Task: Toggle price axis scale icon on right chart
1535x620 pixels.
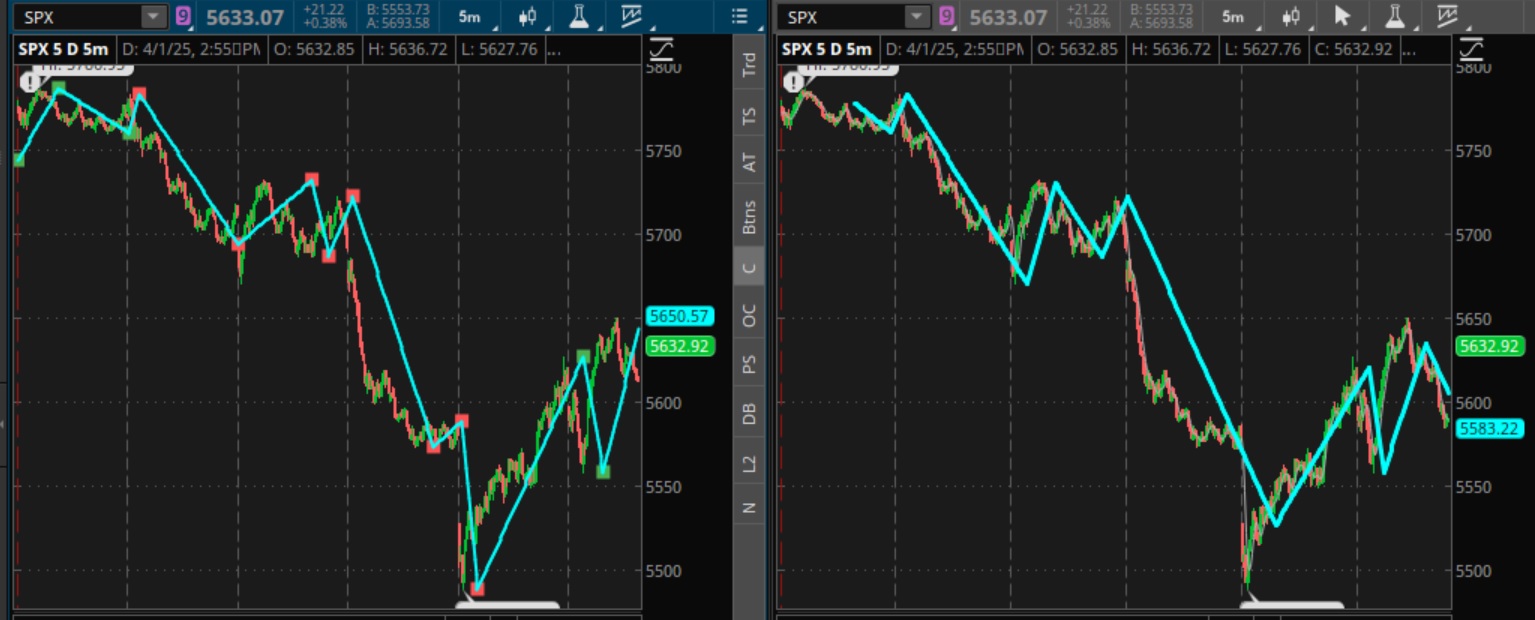Action: (x=1473, y=49)
